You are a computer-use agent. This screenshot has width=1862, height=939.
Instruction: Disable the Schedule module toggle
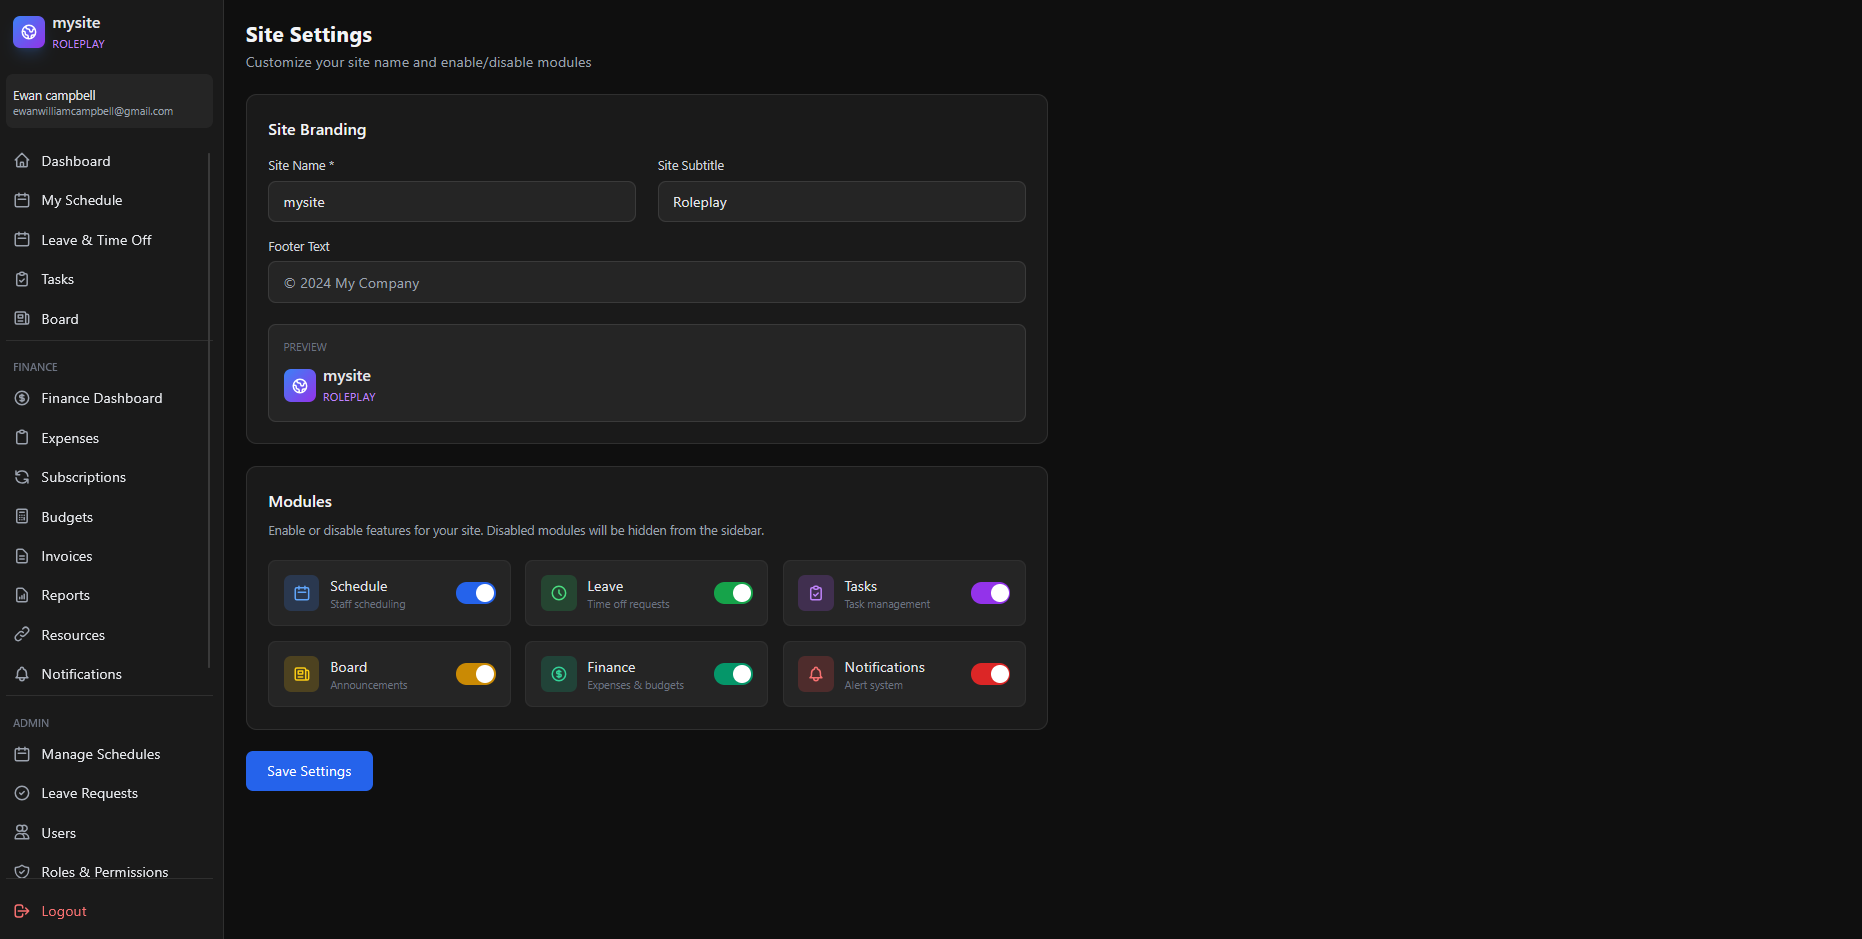coord(476,593)
